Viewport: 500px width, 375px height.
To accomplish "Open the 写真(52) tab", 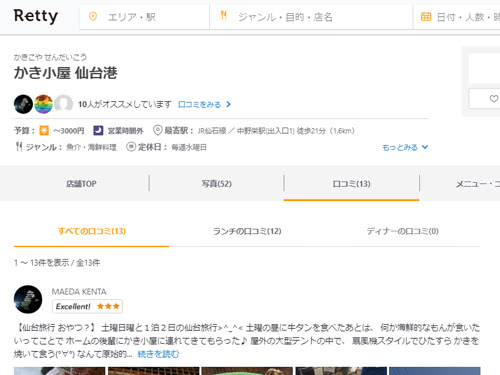I will pyautogui.click(x=216, y=184).
